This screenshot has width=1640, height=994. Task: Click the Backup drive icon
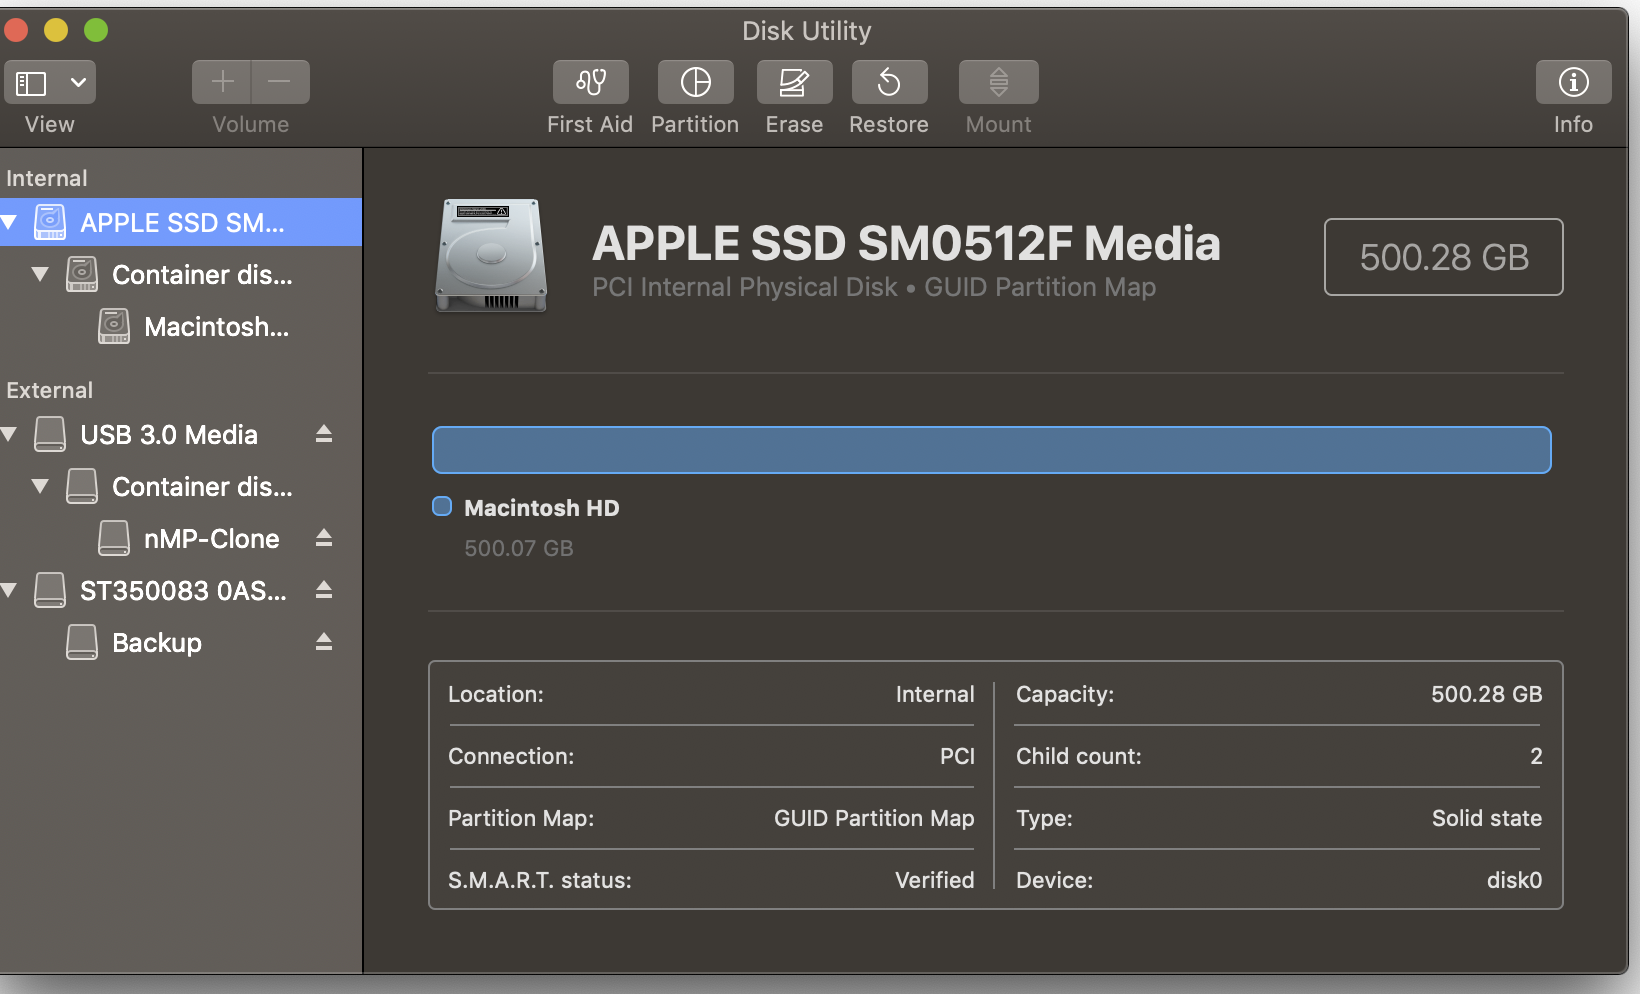[82, 642]
